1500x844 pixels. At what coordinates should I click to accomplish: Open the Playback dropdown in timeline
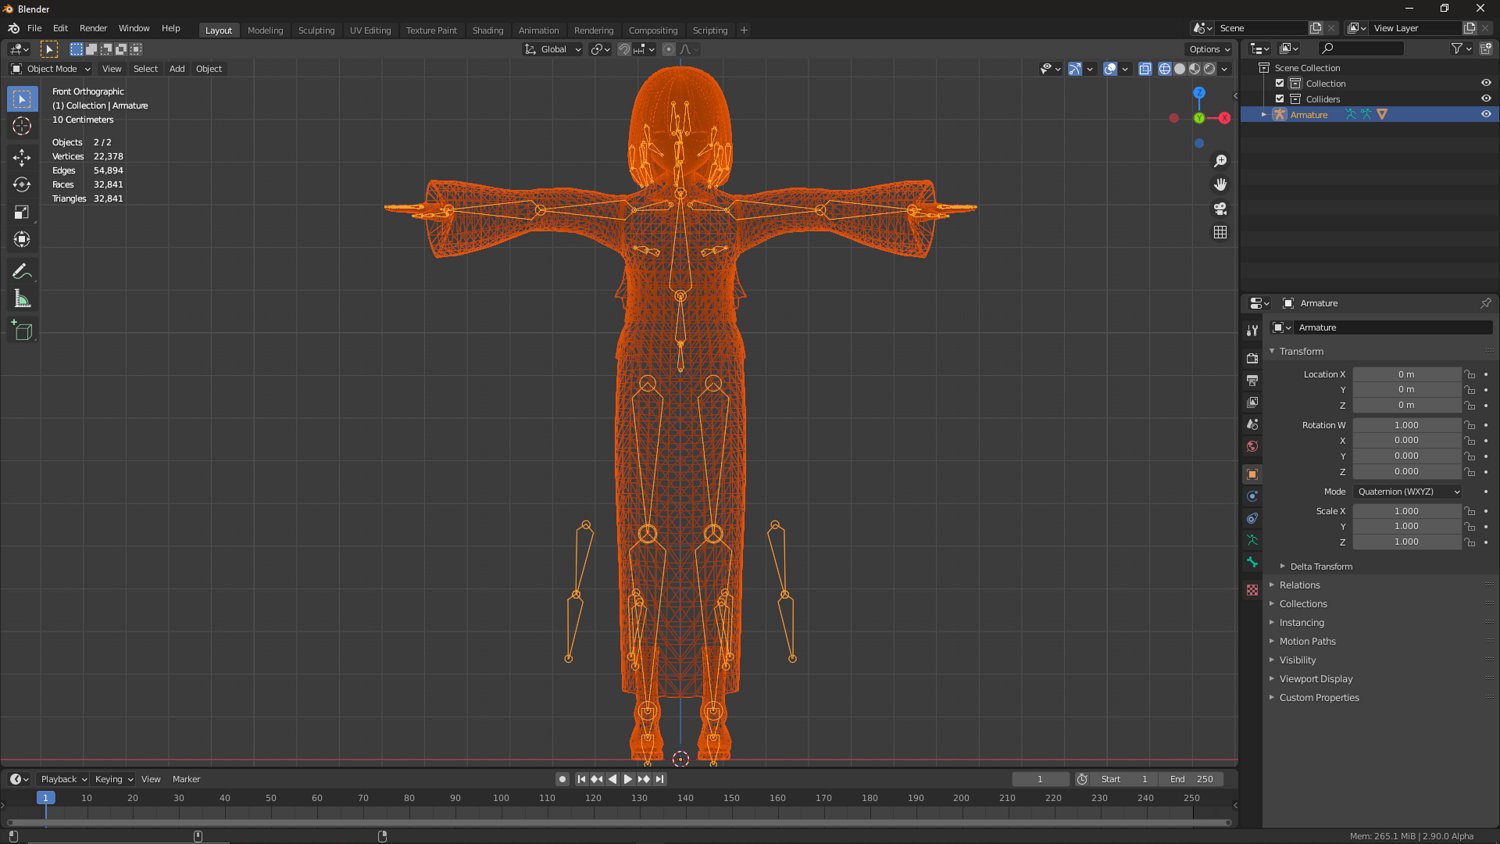(x=63, y=779)
